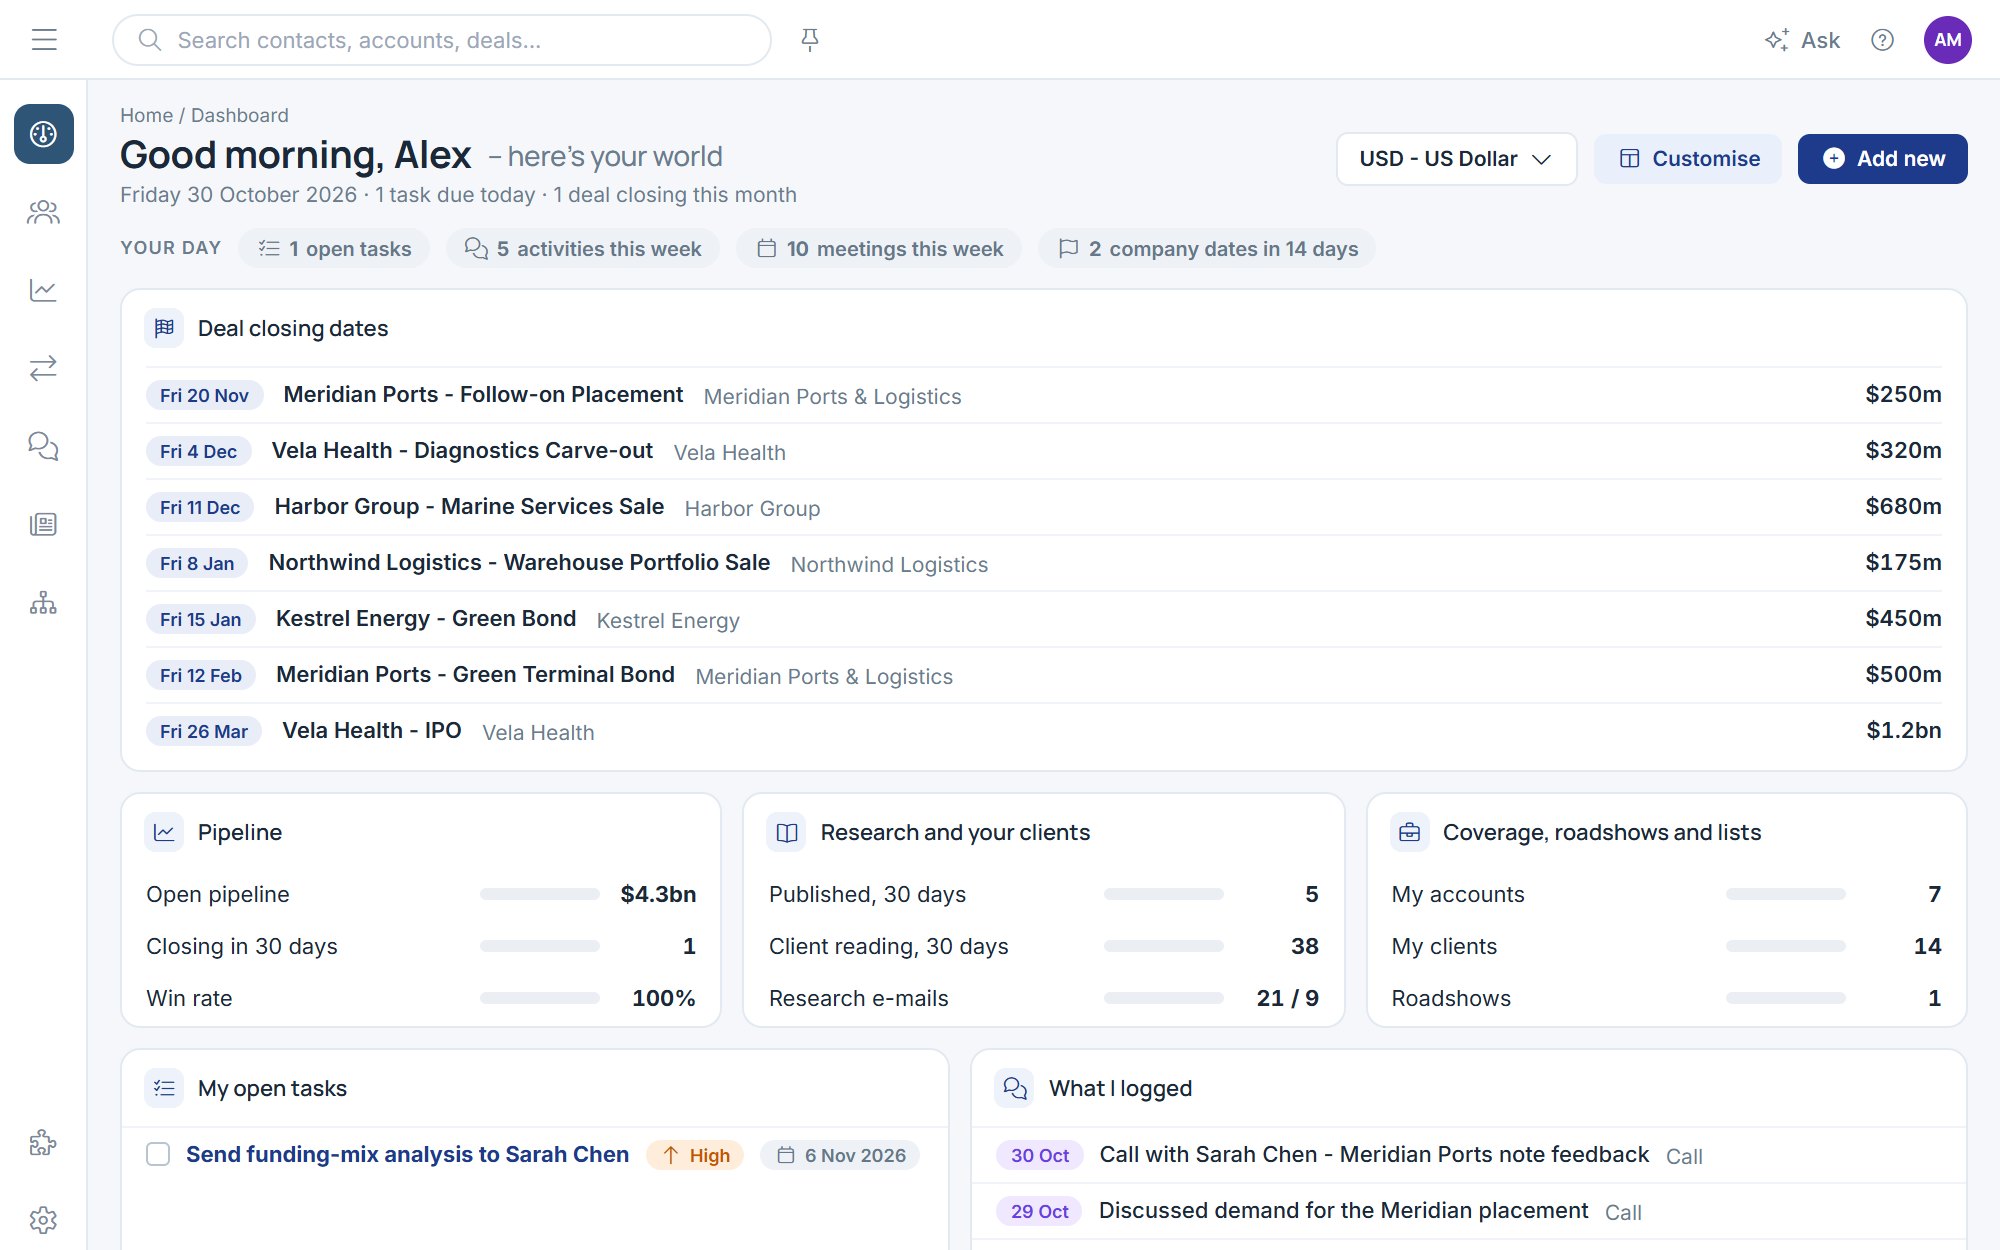Screen dimensions: 2000x1250
Task: Open the USD - US Dollar currency dropdown
Action: tap(1456, 159)
